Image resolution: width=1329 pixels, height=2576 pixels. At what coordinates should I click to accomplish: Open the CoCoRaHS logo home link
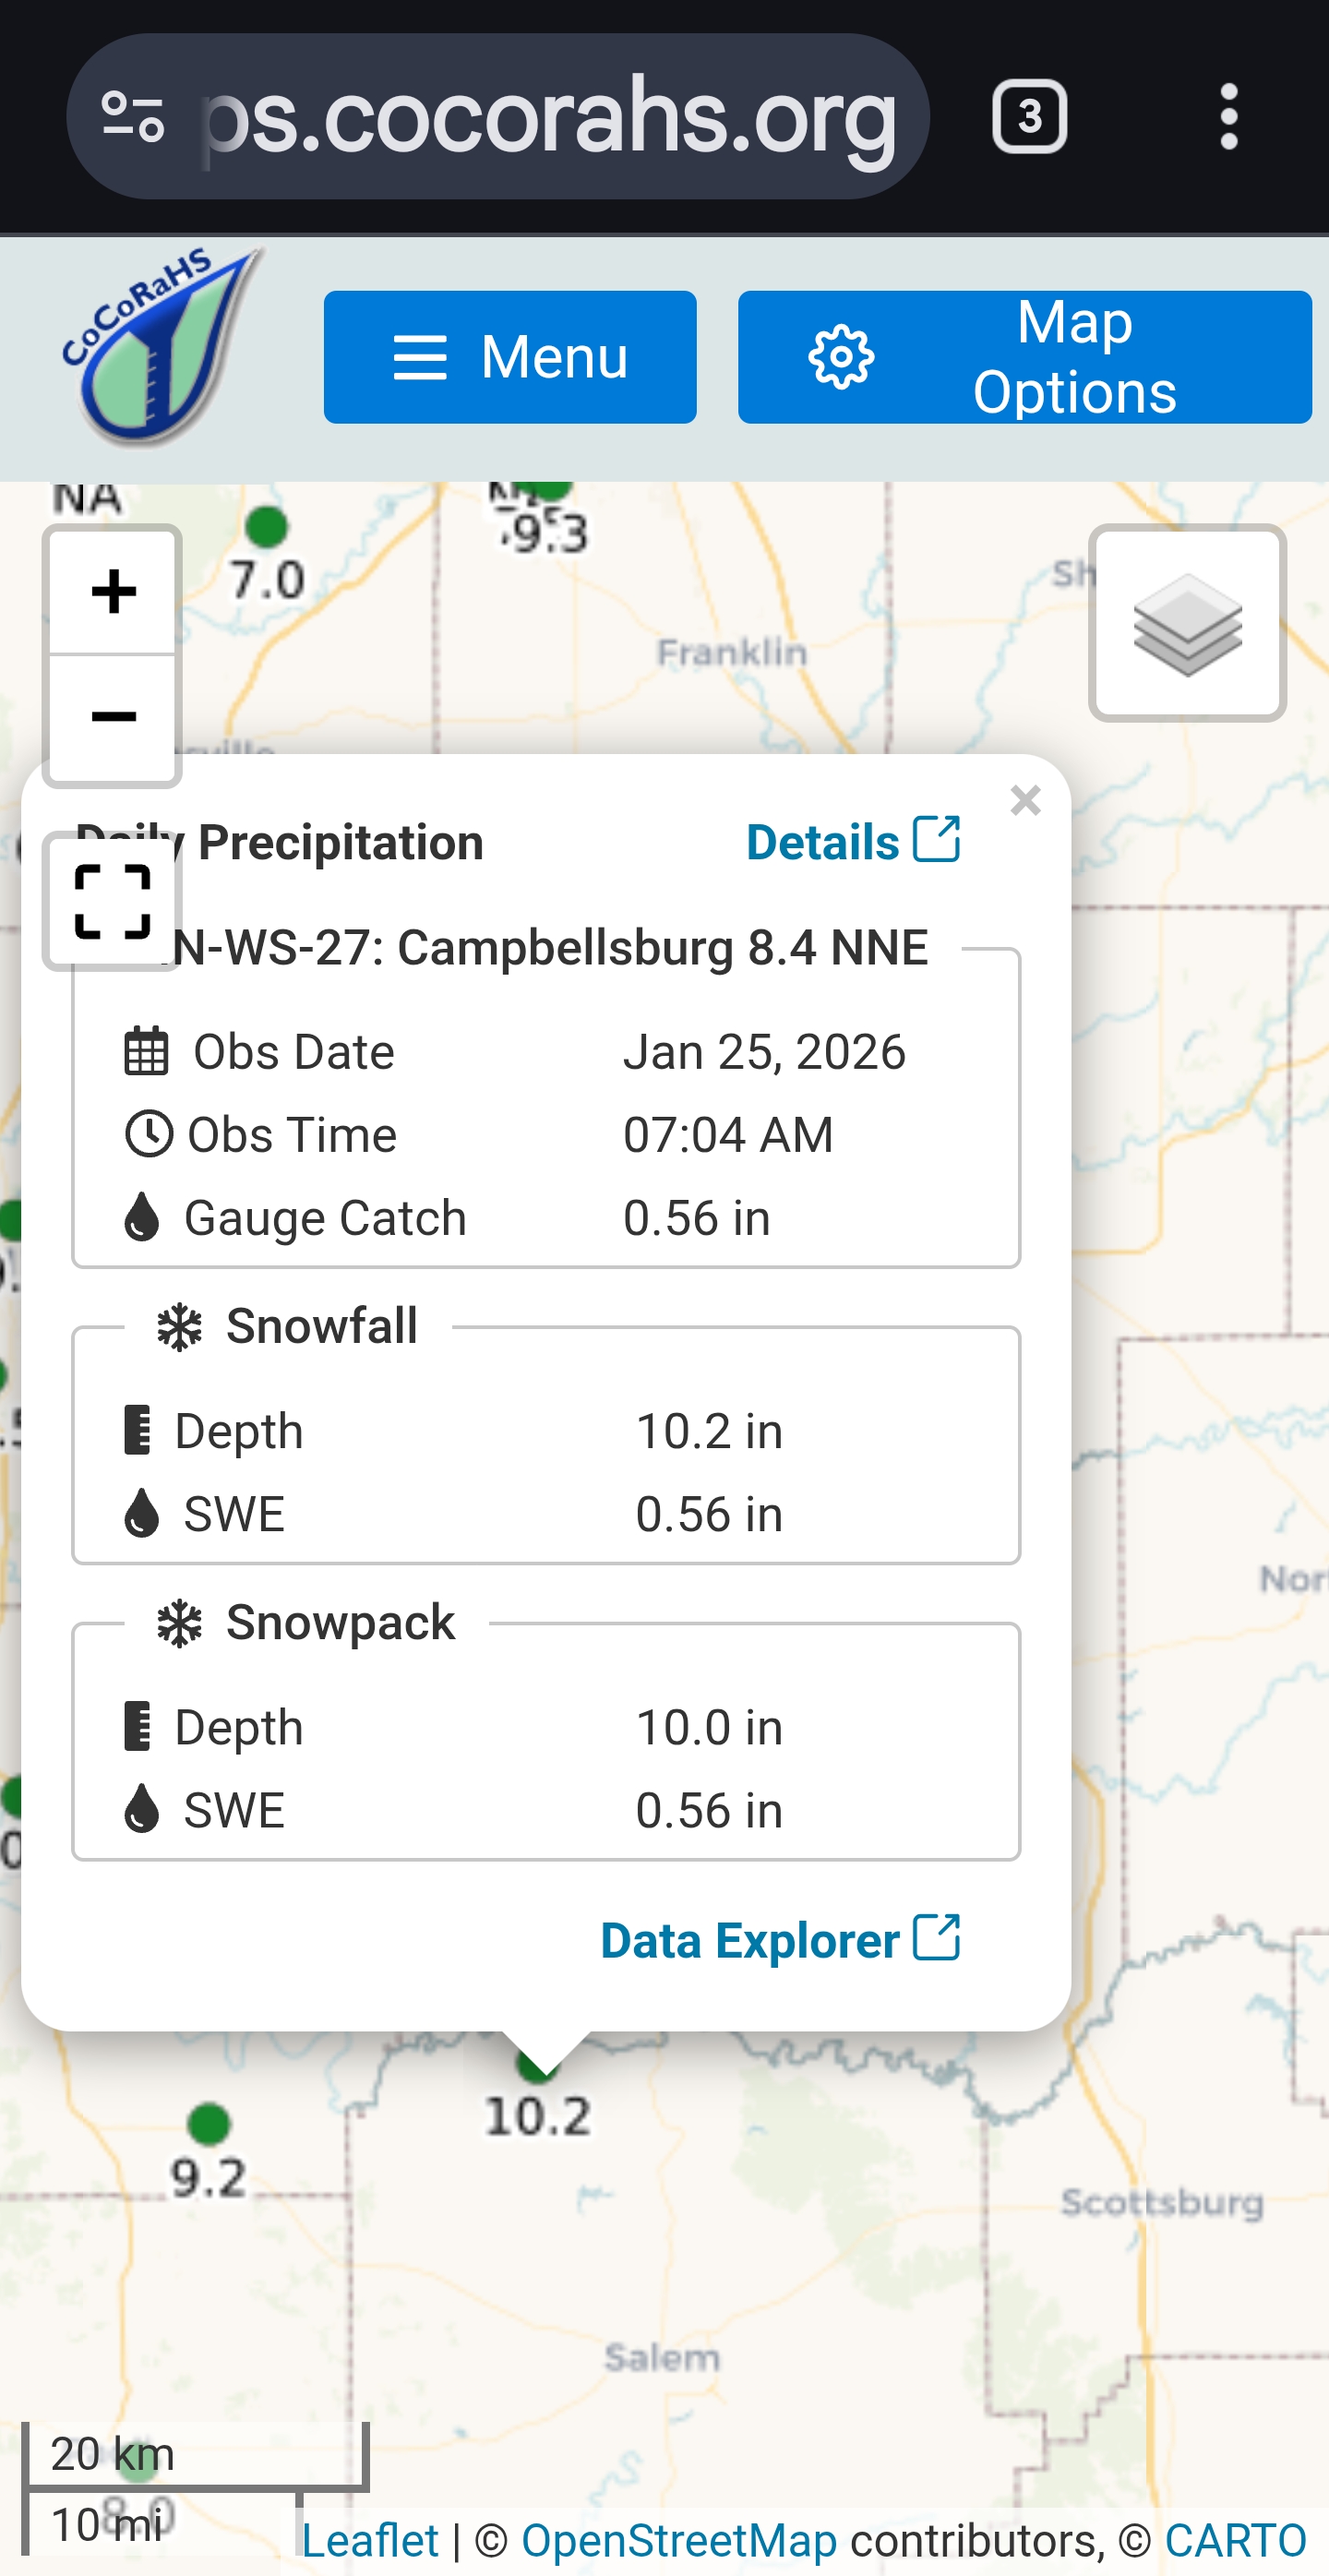click(x=160, y=345)
